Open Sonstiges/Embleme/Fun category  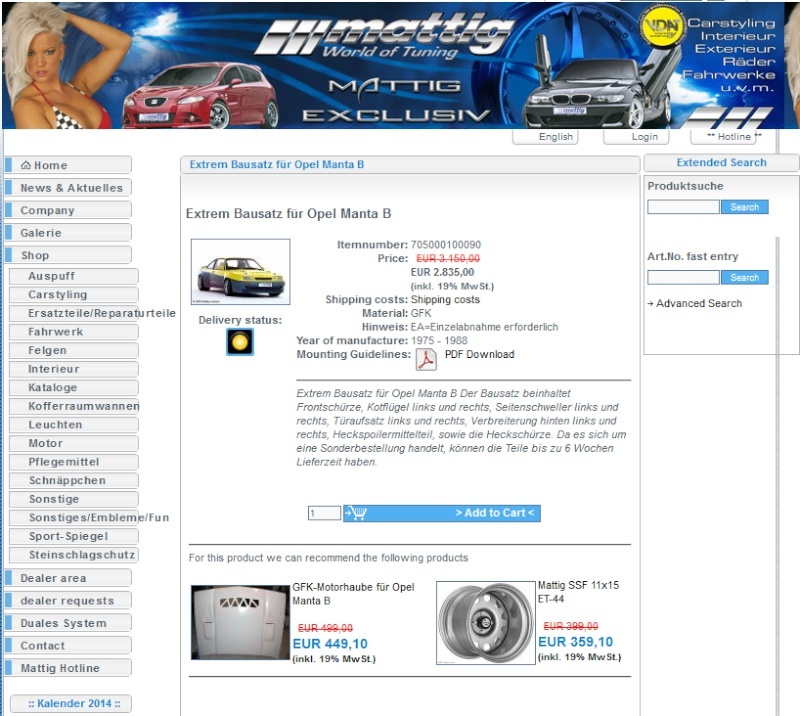[x=89, y=517]
